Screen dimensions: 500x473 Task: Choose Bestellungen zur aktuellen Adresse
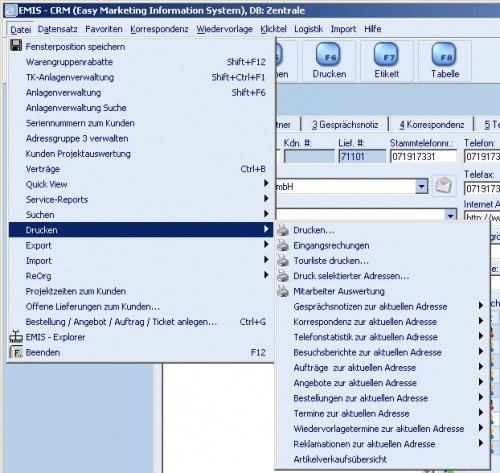[x=382, y=398]
